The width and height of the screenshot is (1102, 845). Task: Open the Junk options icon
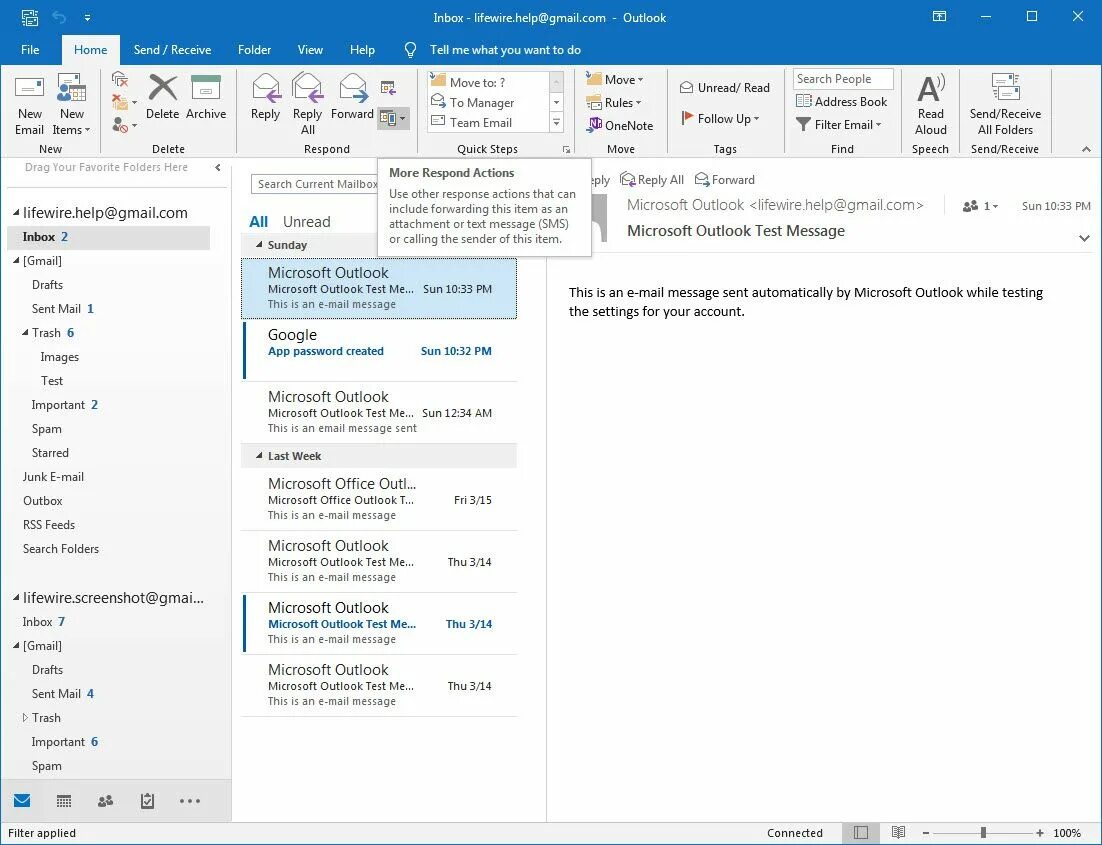pos(123,125)
